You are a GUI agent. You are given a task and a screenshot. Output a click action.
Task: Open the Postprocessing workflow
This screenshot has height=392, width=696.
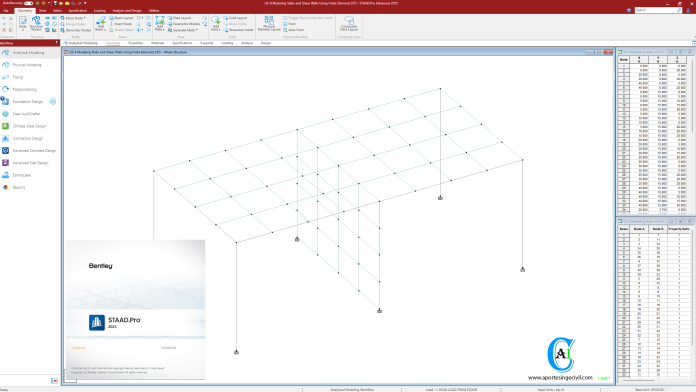click(30, 89)
